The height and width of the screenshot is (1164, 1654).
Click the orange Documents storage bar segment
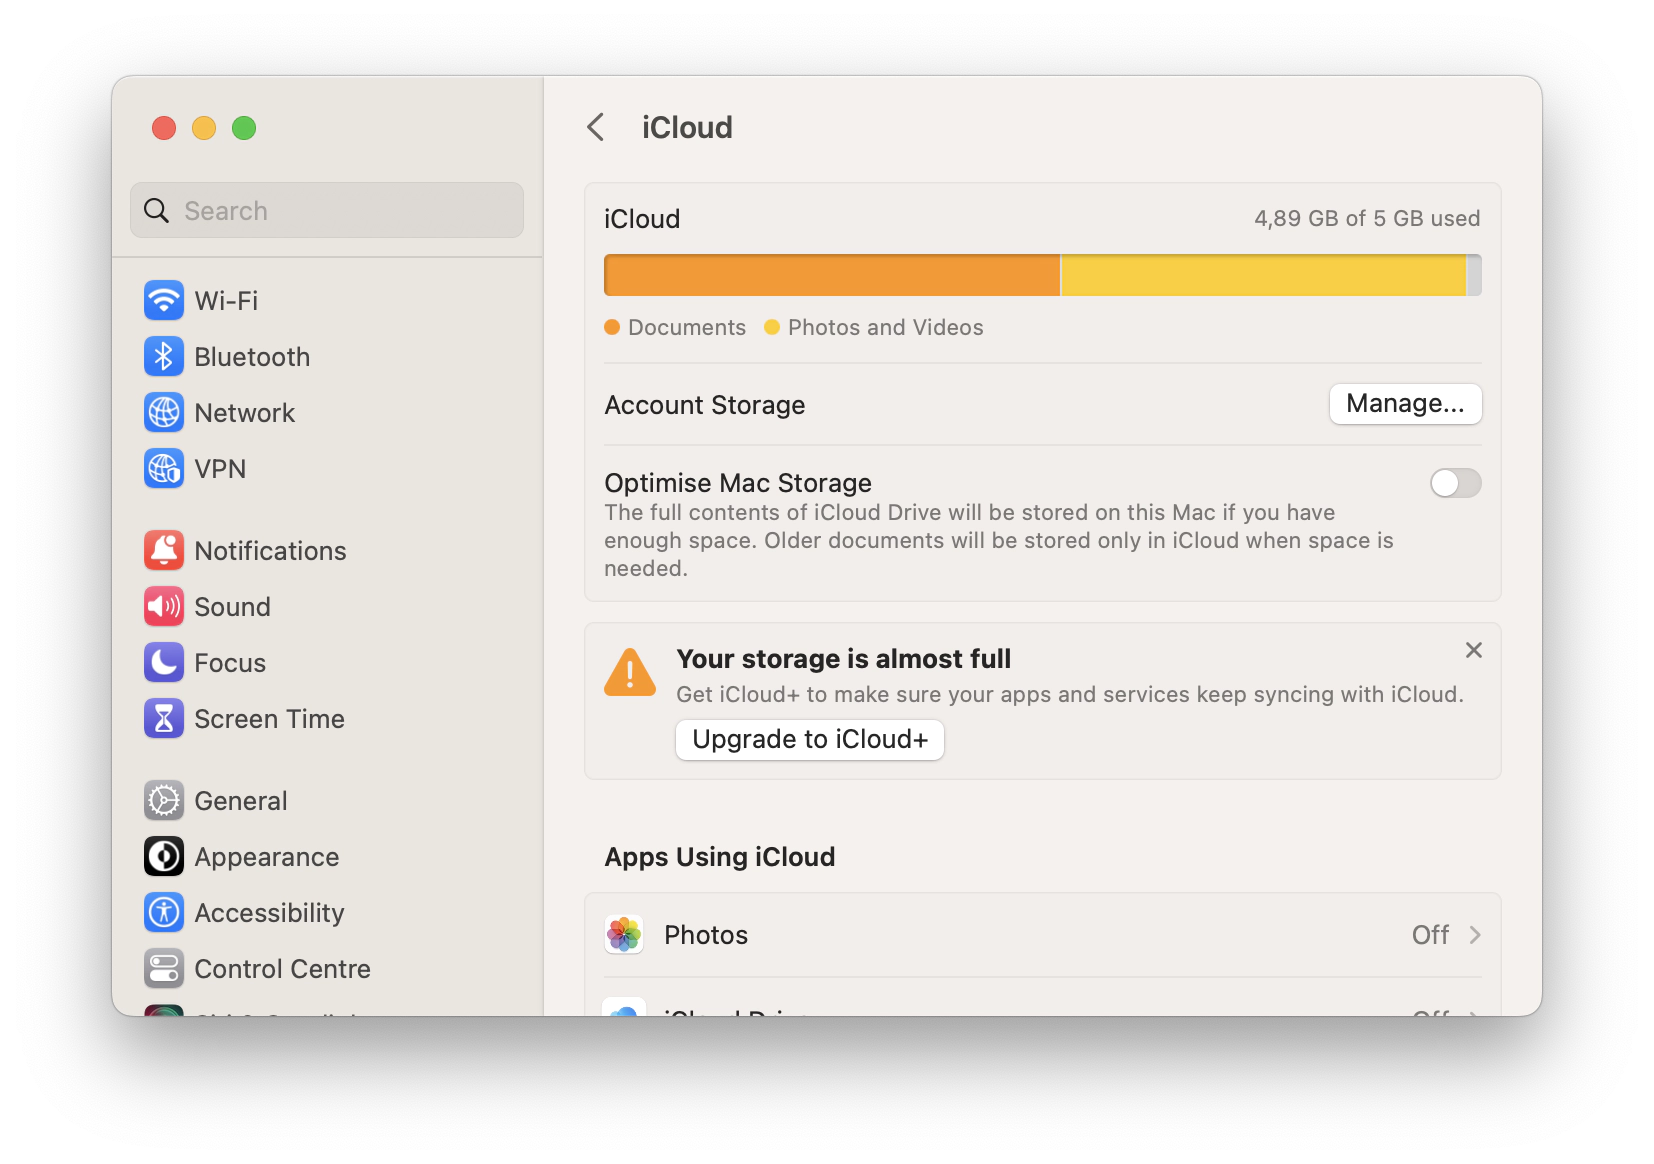832,275
